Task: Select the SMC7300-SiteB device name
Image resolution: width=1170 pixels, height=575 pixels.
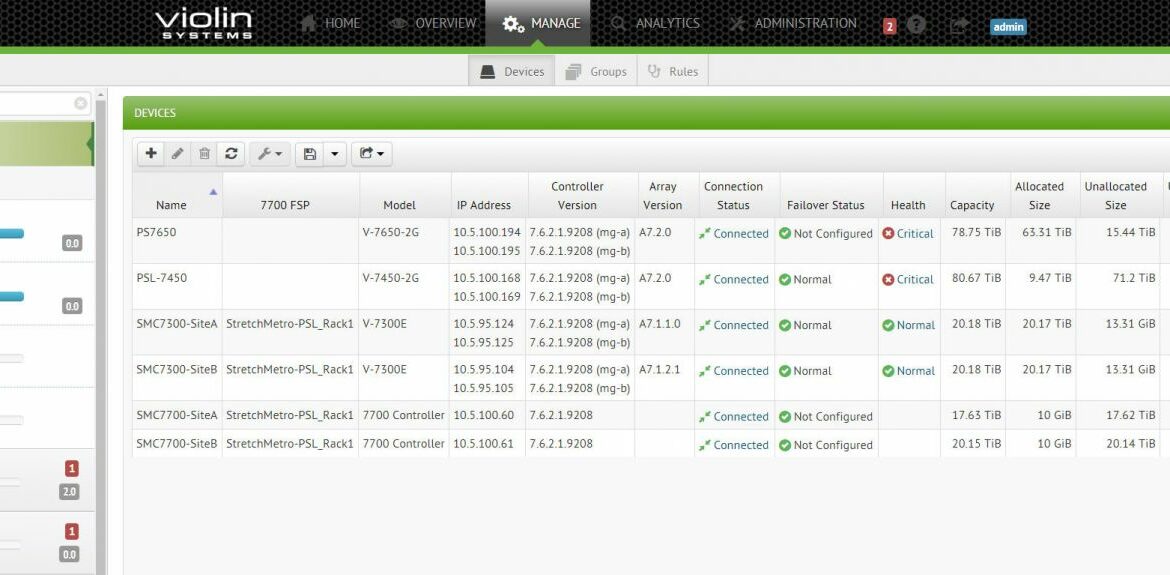Action: 177,370
